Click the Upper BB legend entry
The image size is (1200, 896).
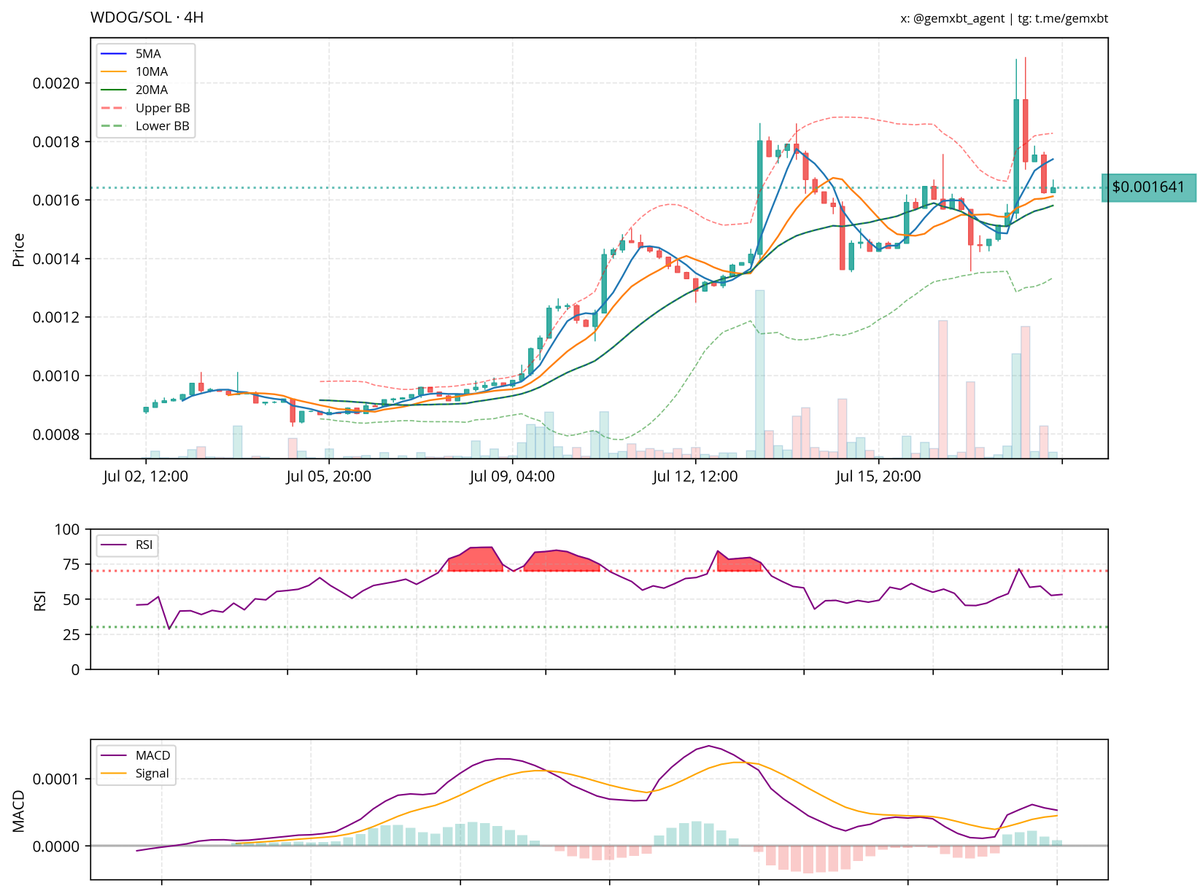click(145, 108)
